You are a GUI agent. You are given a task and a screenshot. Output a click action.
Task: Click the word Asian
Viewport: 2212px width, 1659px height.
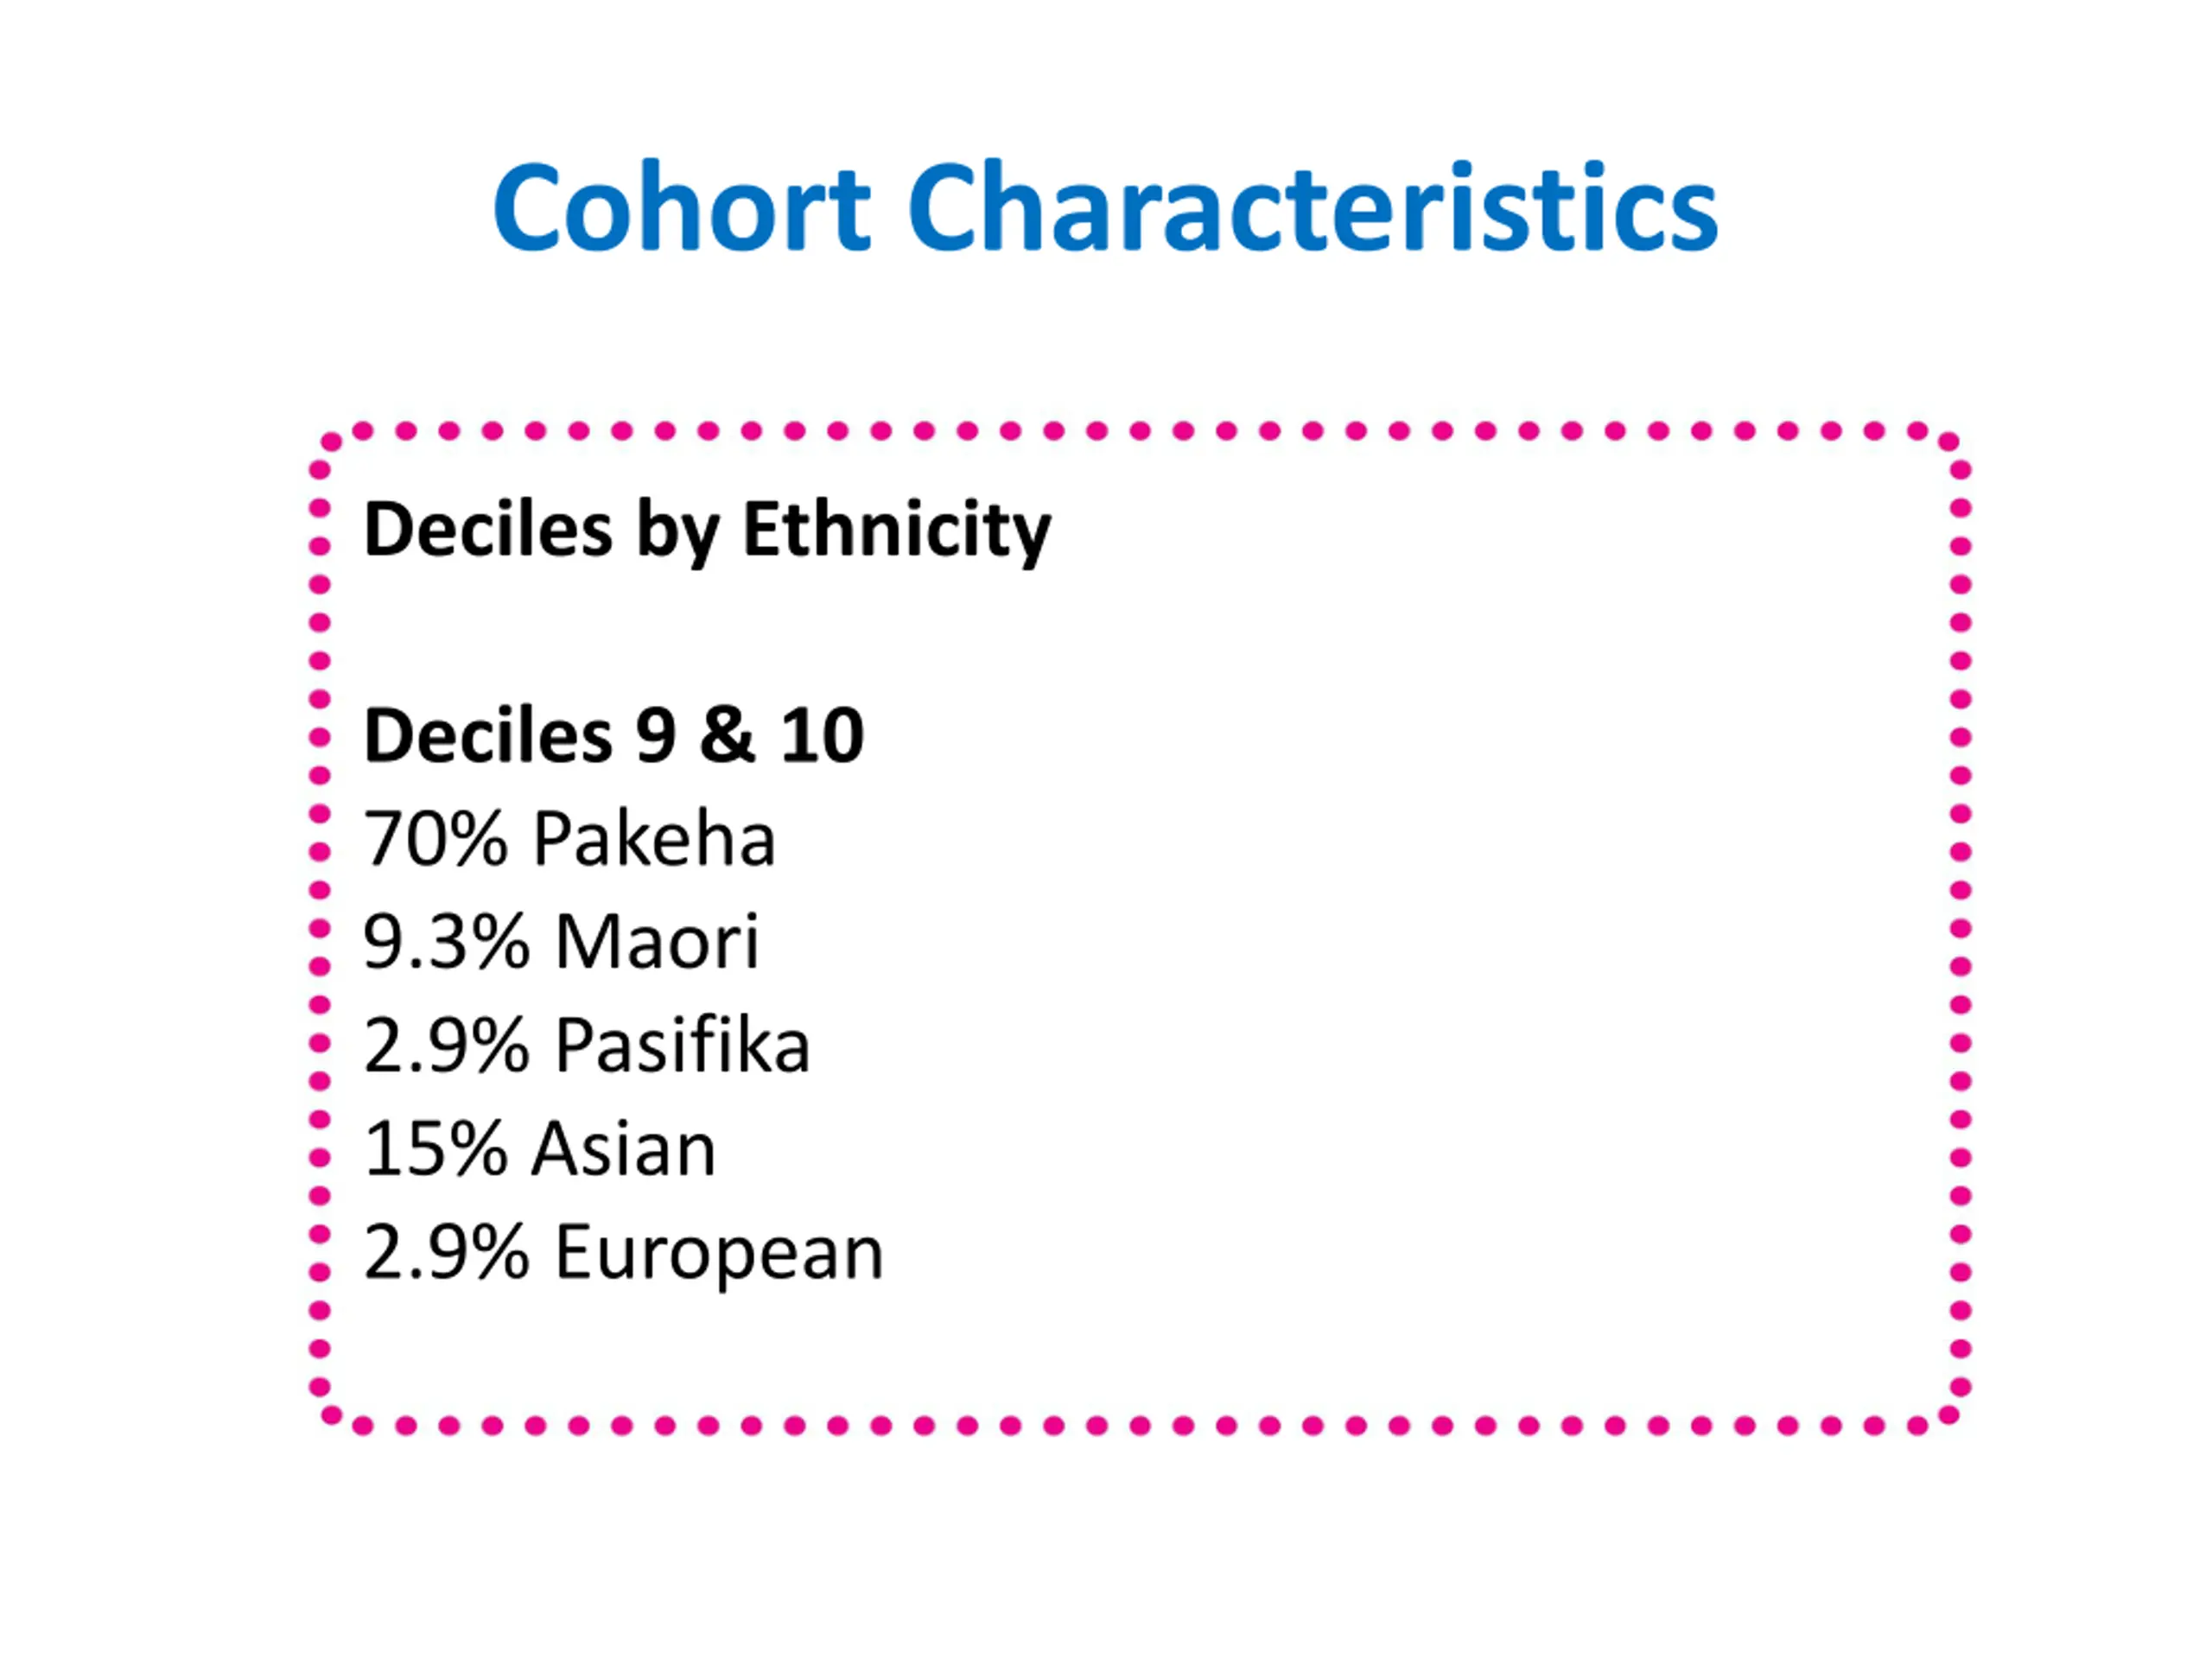pos(624,1149)
